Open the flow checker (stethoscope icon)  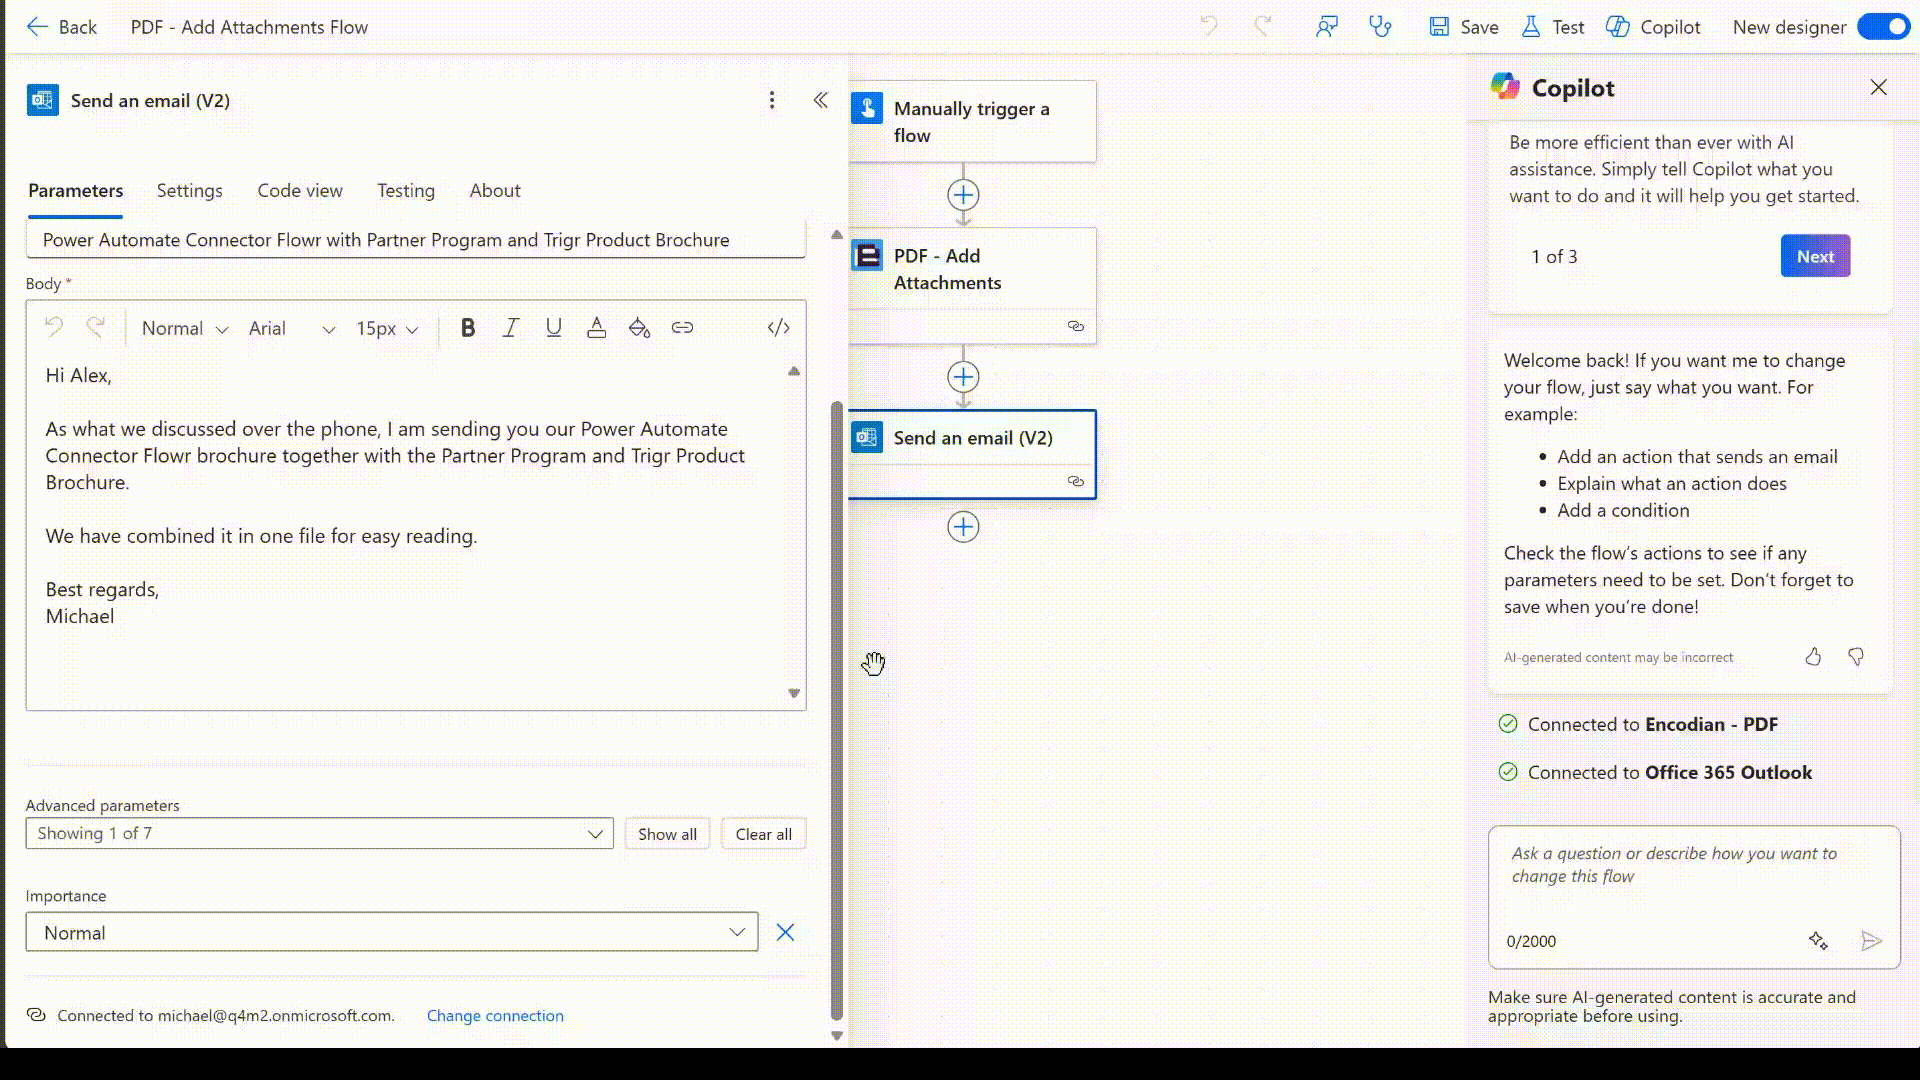click(1381, 27)
